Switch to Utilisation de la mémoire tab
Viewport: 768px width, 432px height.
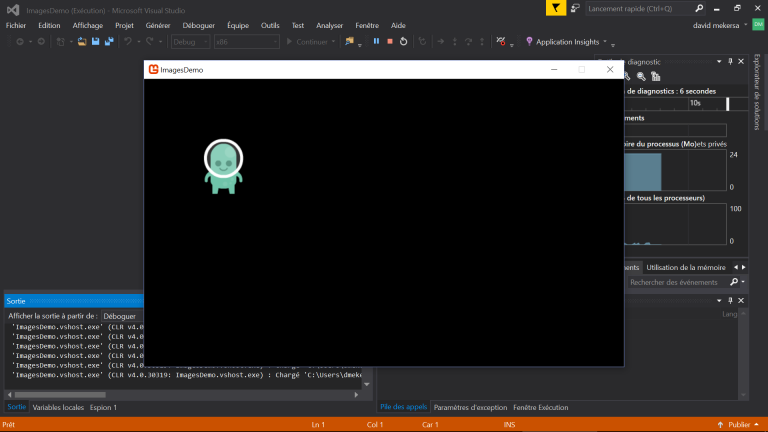point(686,267)
